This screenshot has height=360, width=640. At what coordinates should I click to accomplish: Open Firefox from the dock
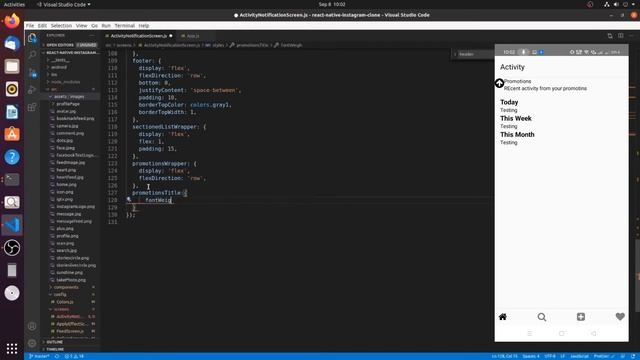[x=12, y=20]
